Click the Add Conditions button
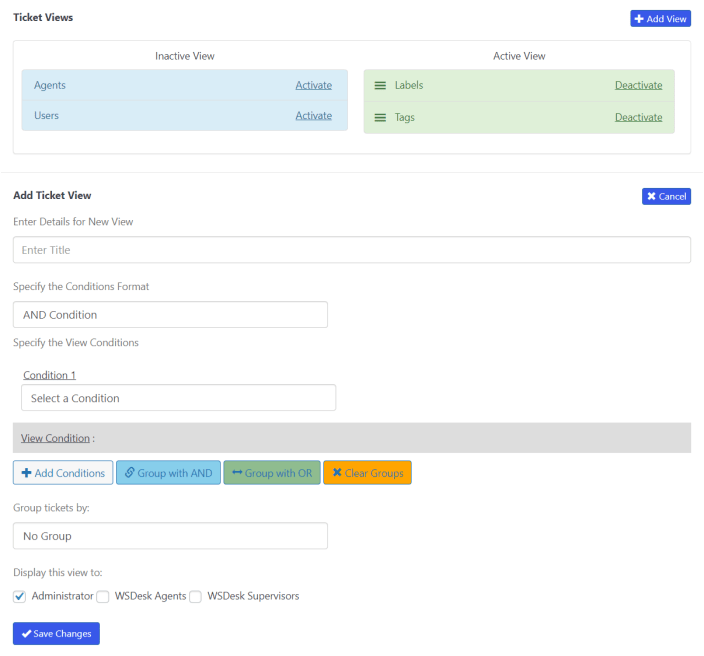Screen dimensions: 704x656 pos(63,473)
